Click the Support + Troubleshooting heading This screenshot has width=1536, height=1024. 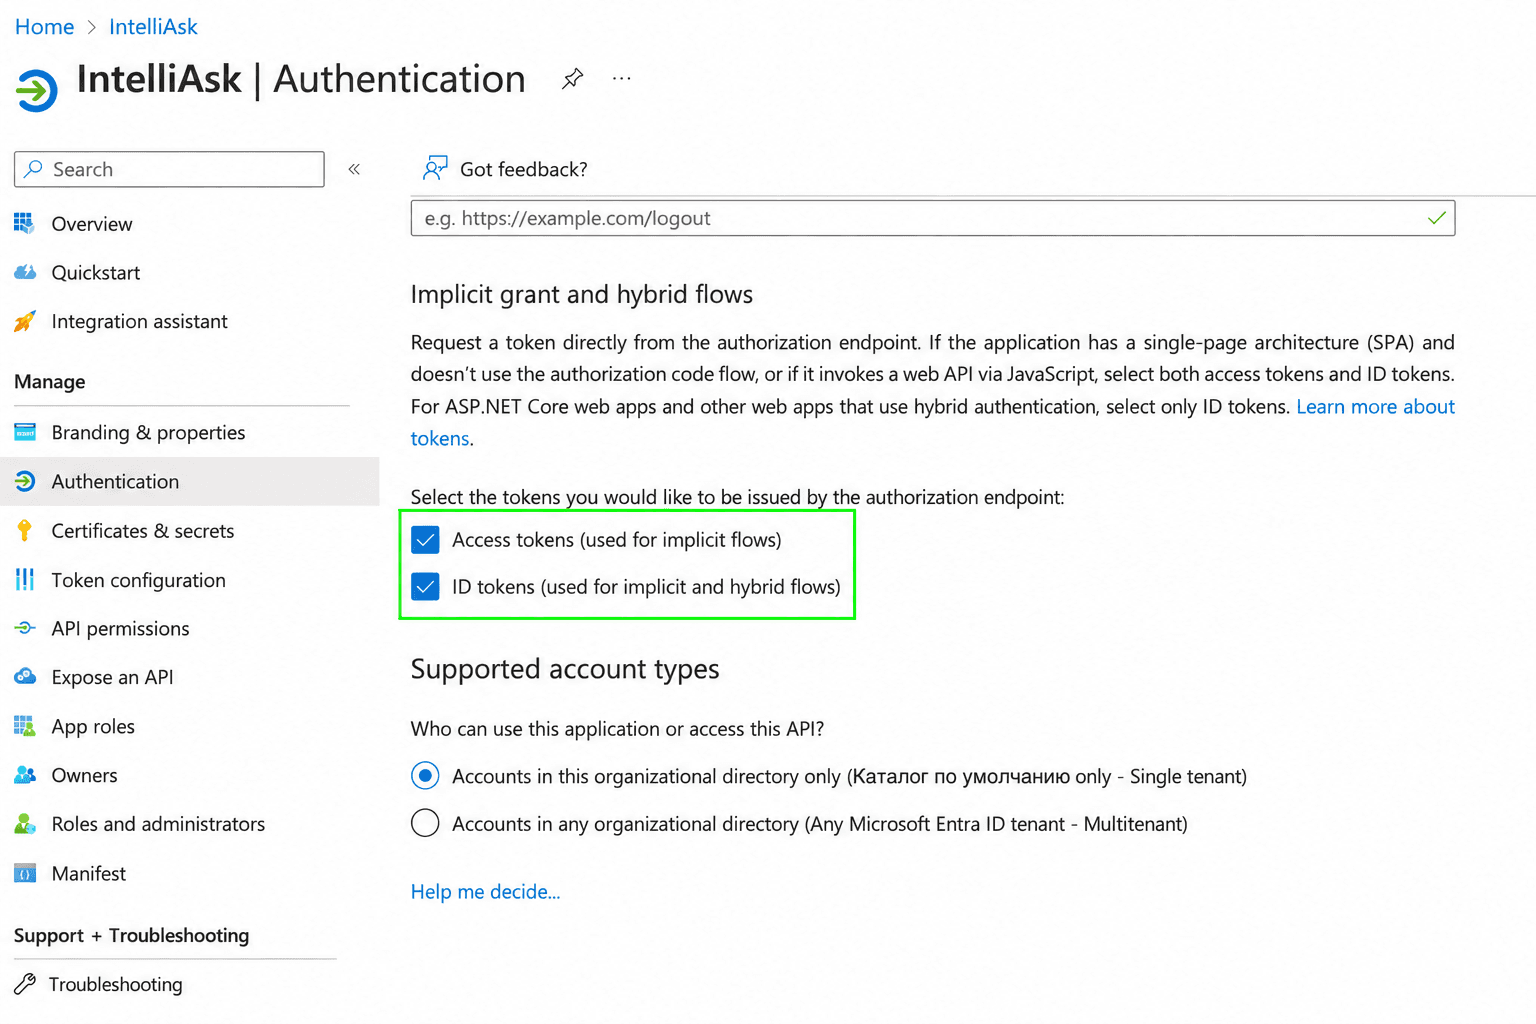click(132, 935)
